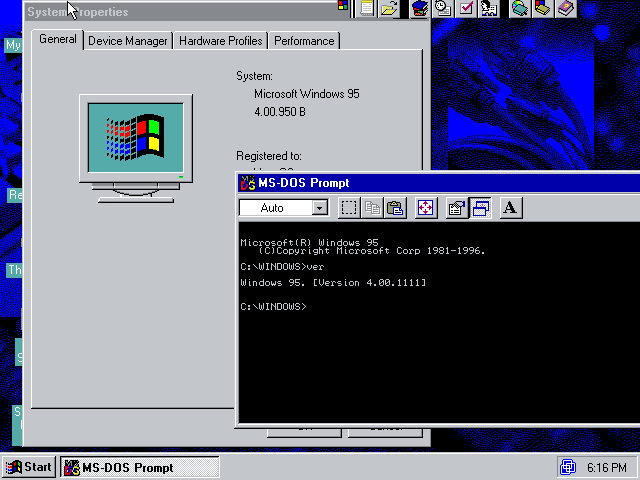Click the Paste clipboard icon in MS-DOS toolbar
This screenshot has width=640, height=480.
pos(395,208)
